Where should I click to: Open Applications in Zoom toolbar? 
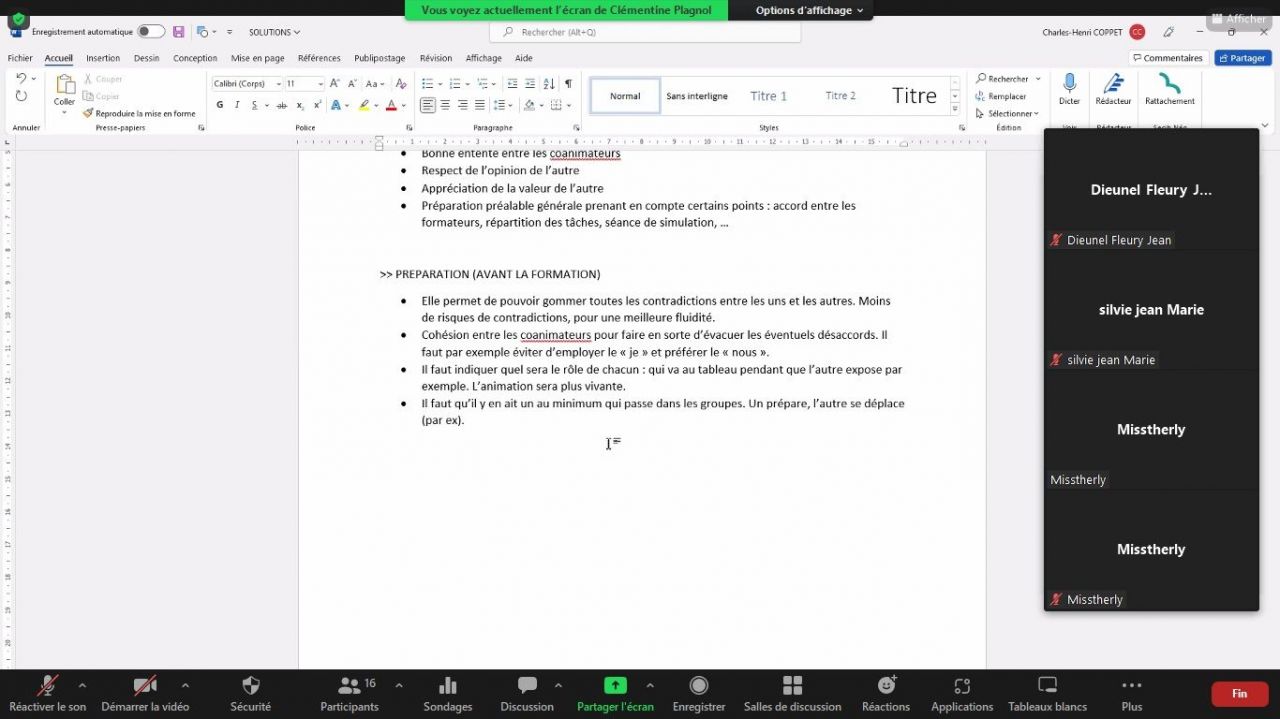[x=962, y=694]
